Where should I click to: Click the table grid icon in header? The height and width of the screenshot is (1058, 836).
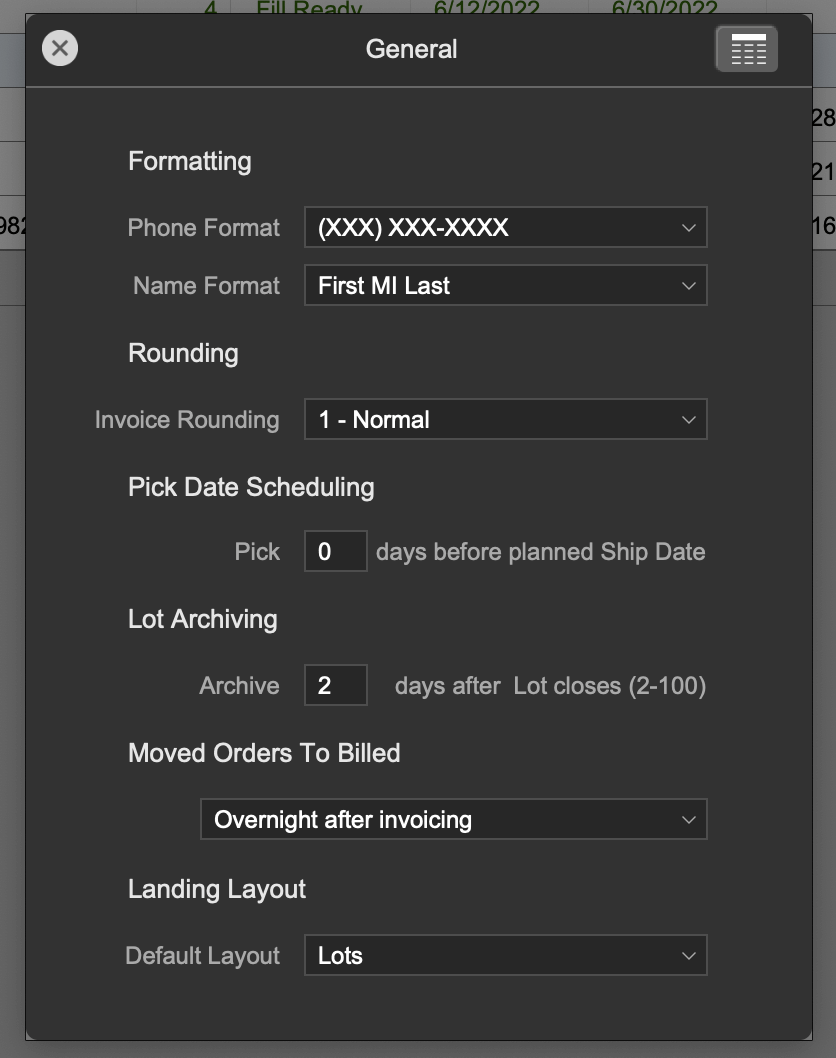click(746, 49)
